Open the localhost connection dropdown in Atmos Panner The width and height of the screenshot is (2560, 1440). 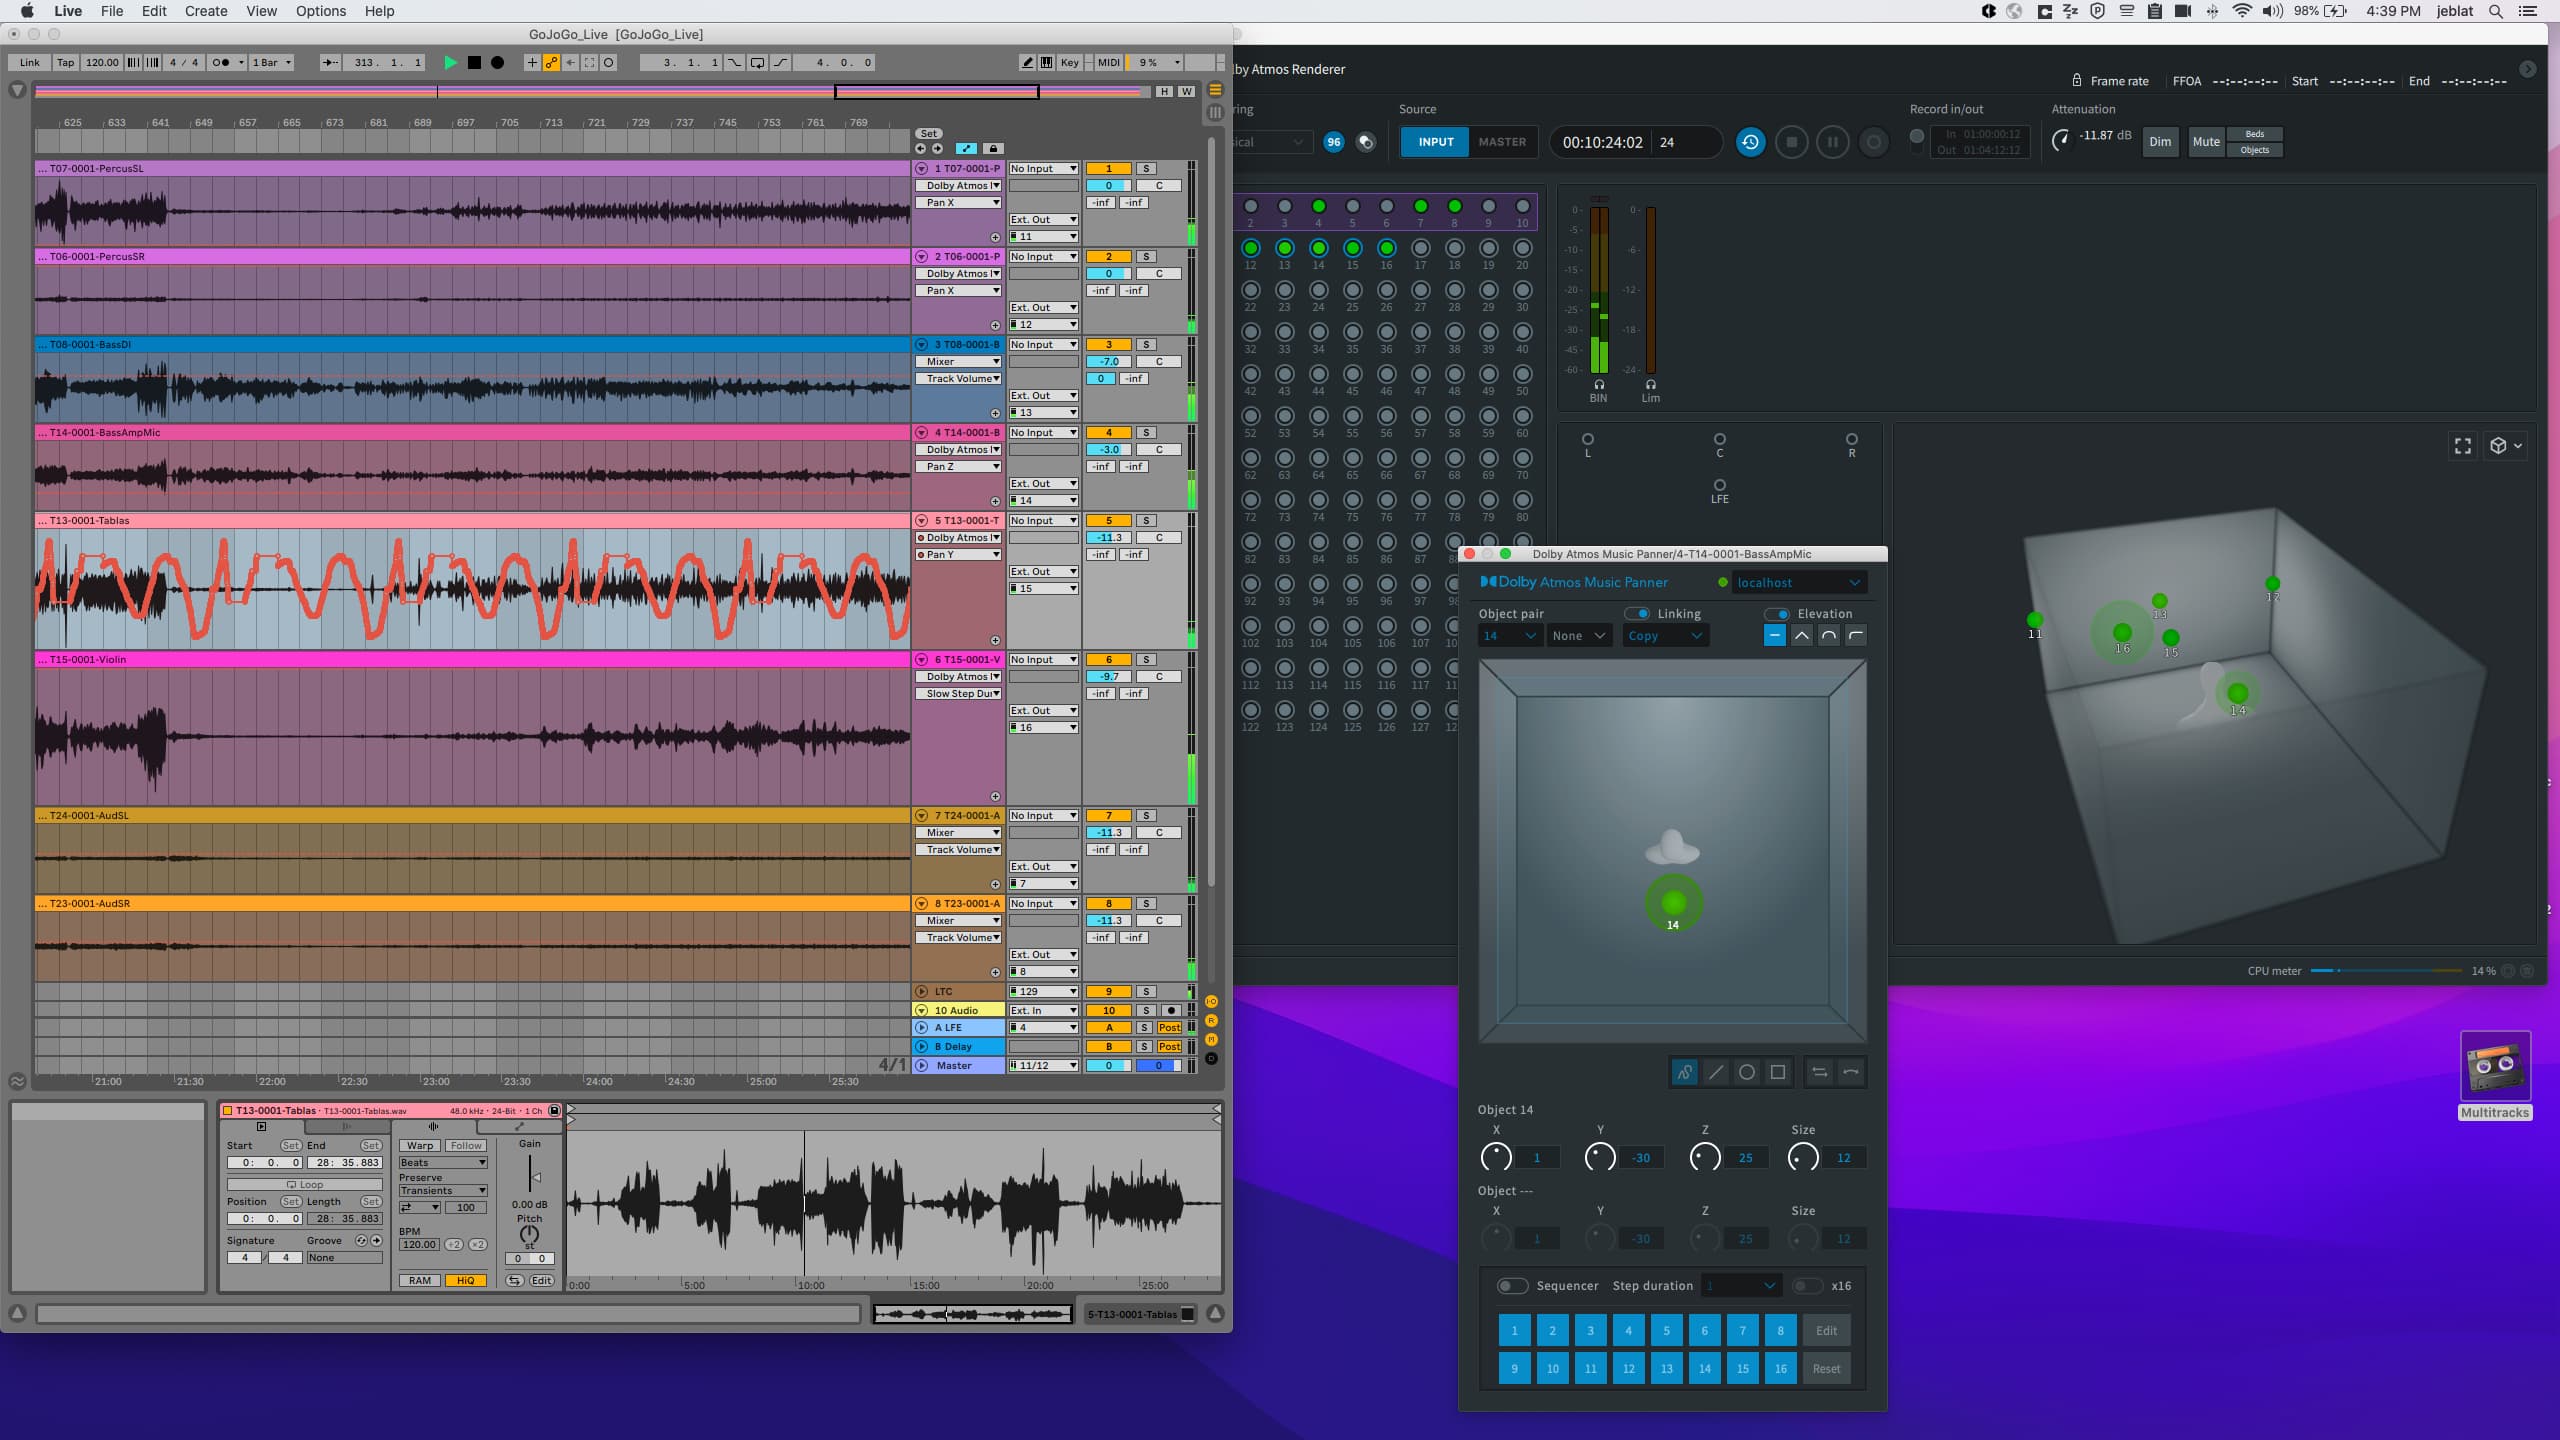[1797, 582]
